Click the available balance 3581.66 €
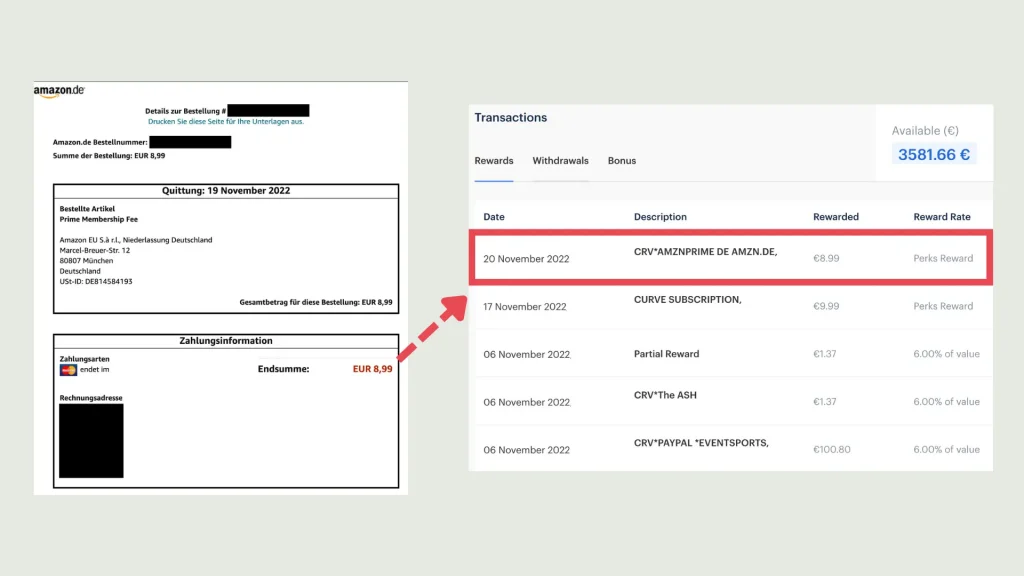 [934, 154]
